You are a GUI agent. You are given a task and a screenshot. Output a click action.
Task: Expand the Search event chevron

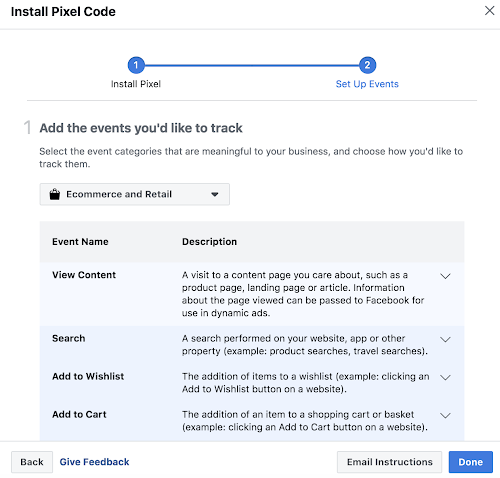coord(445,339)
